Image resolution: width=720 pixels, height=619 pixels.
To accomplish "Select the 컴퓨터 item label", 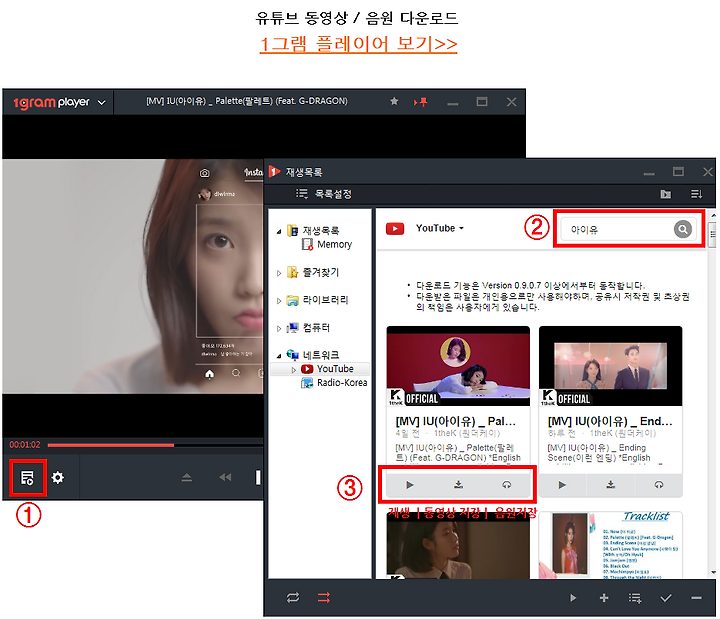I will pyautogui.click(x=316, y=327).
